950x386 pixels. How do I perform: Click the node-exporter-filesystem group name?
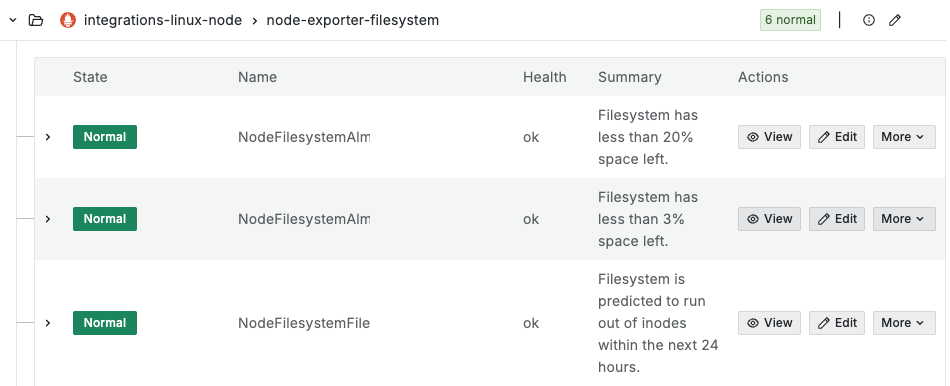(353, 20)
